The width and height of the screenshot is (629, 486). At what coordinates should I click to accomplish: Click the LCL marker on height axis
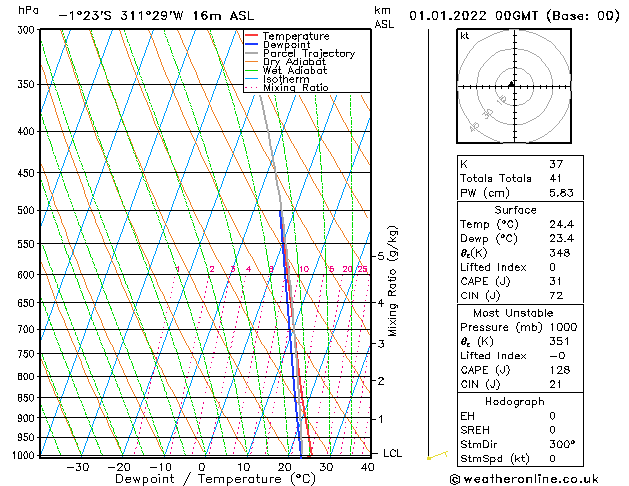392,453
